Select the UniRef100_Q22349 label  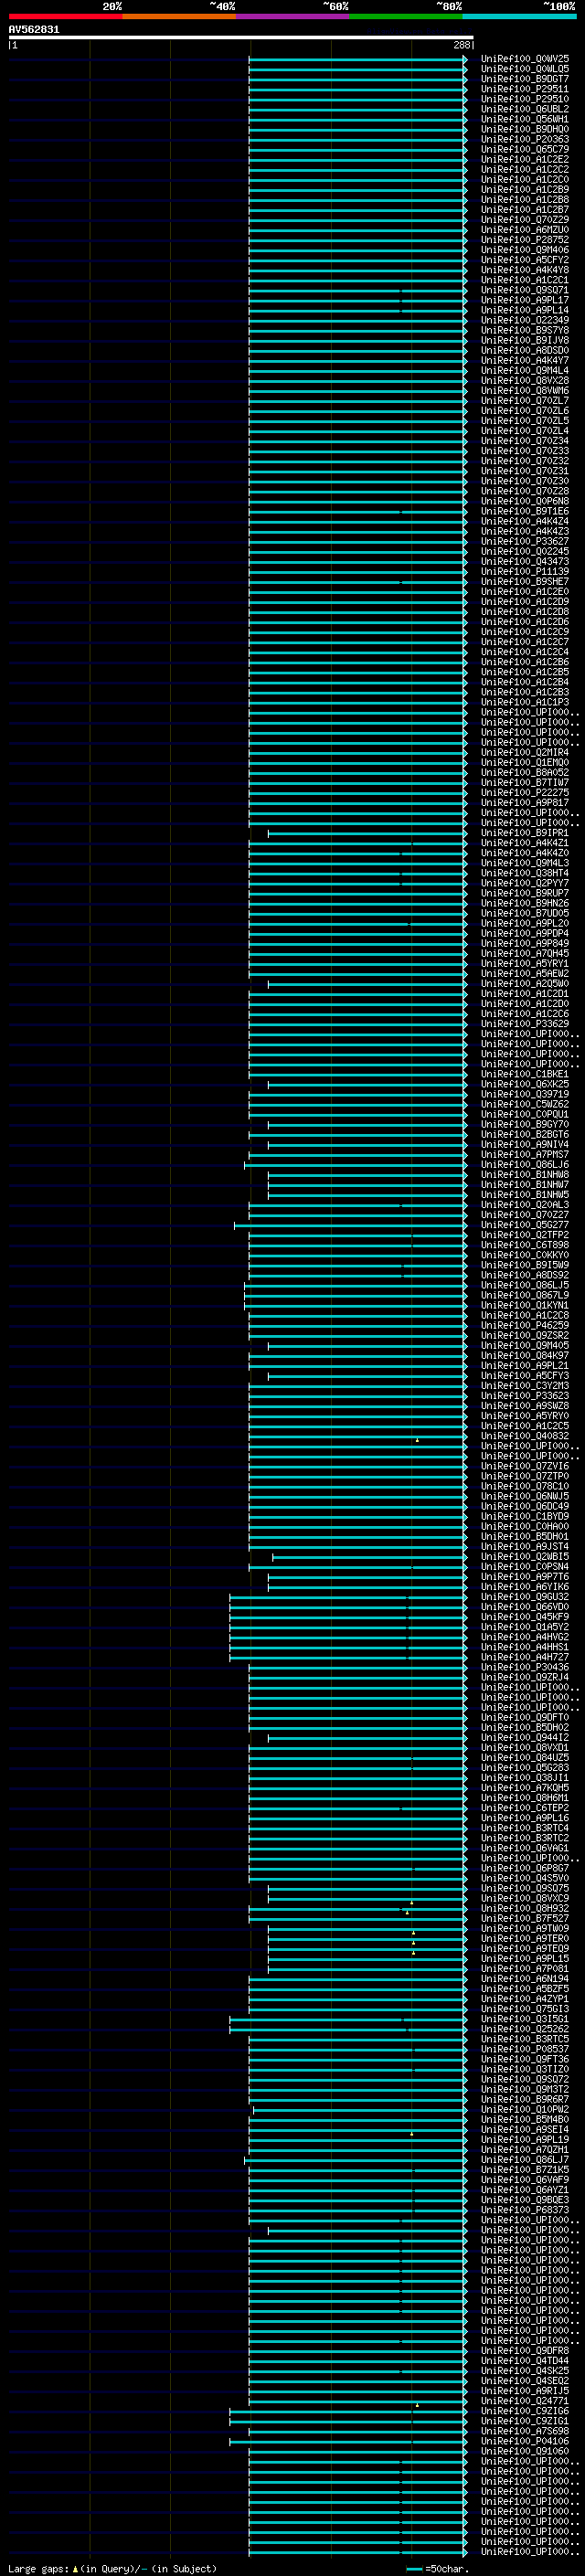525,320
